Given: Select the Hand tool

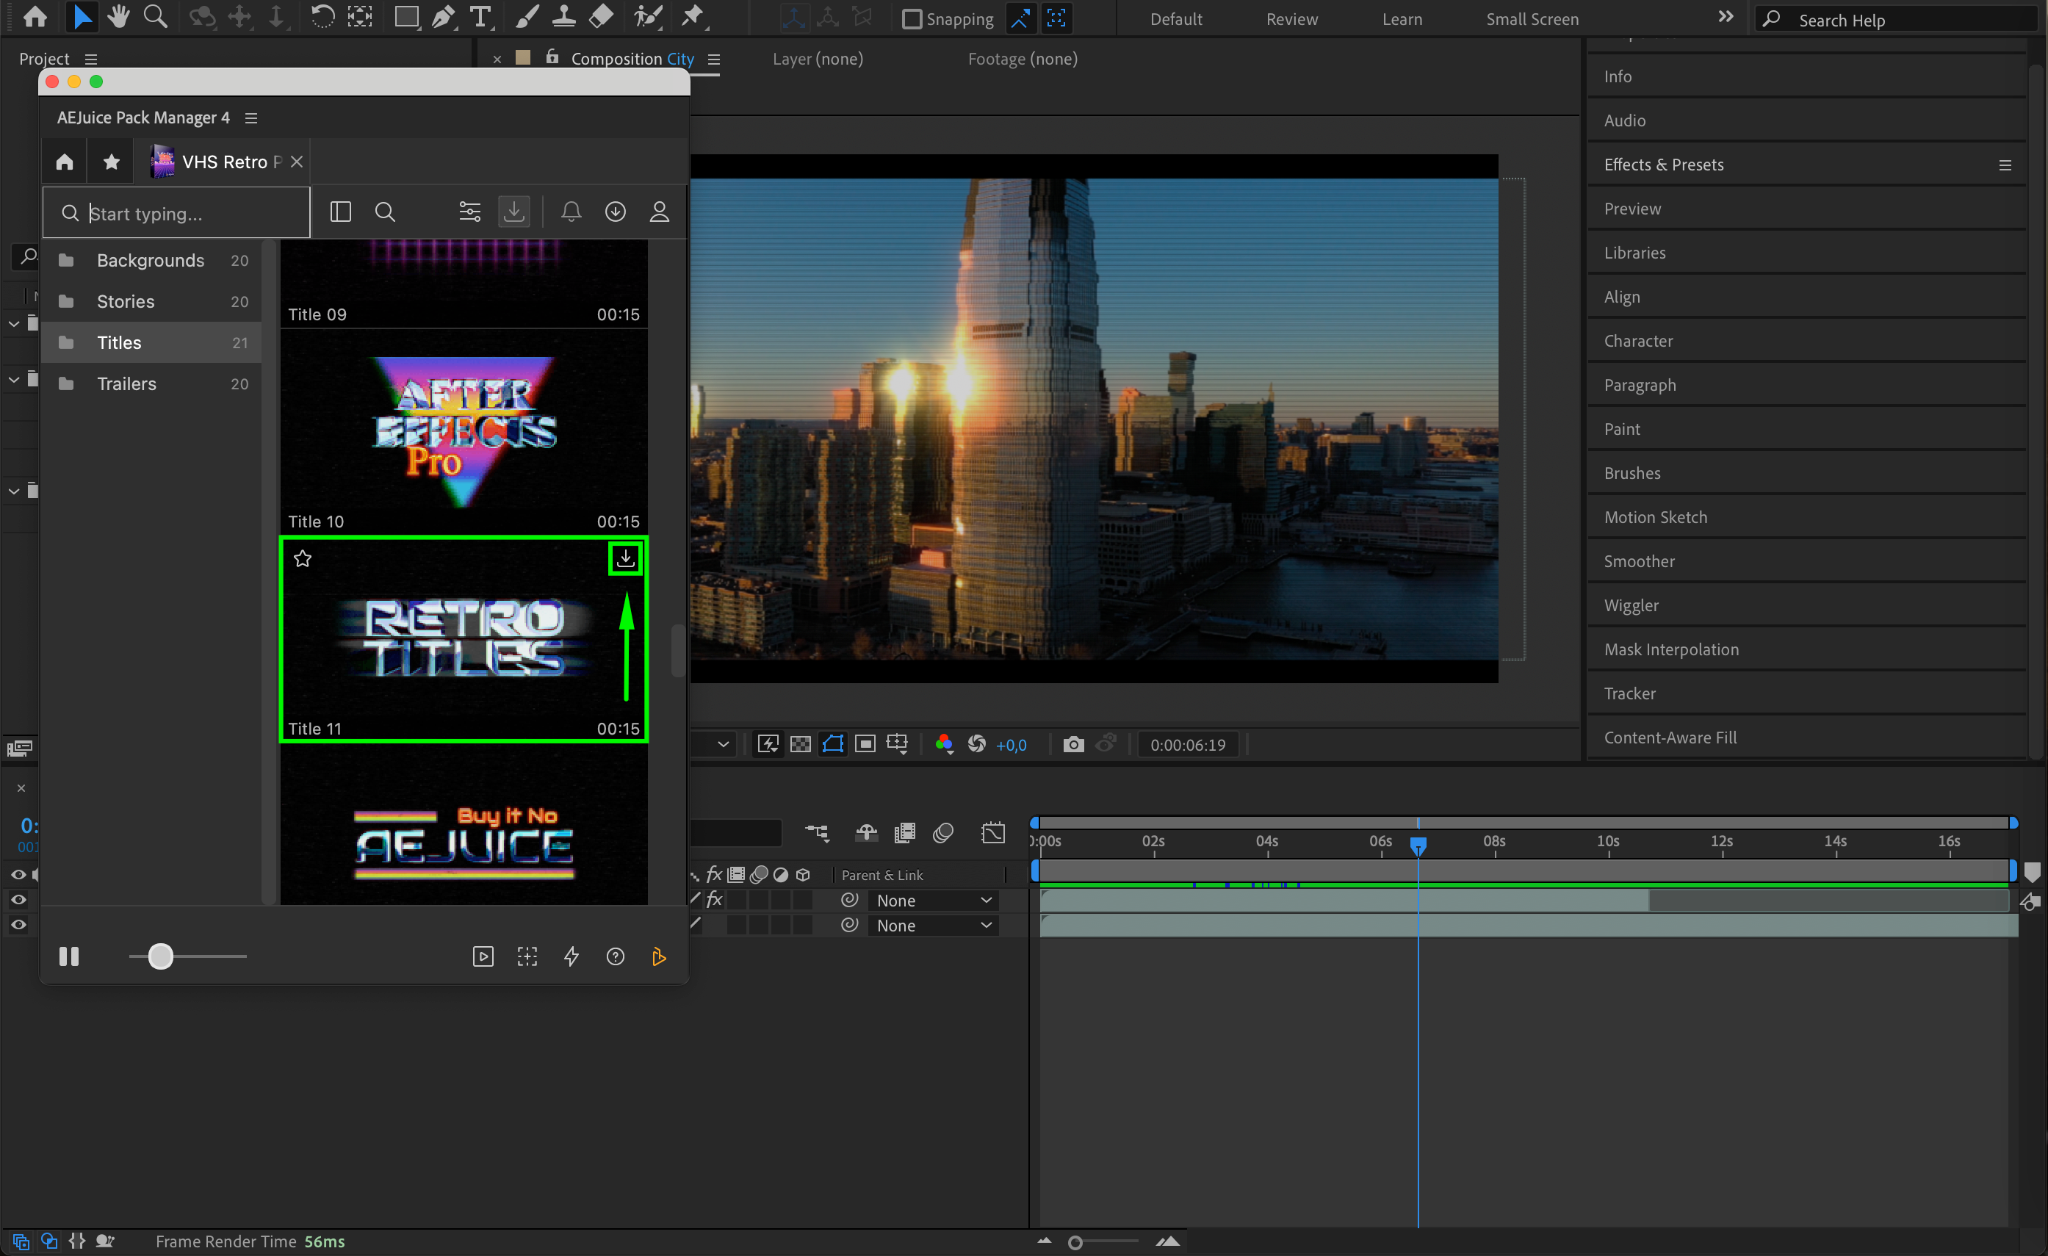Looking at the screenshot, I should point(119,17).
